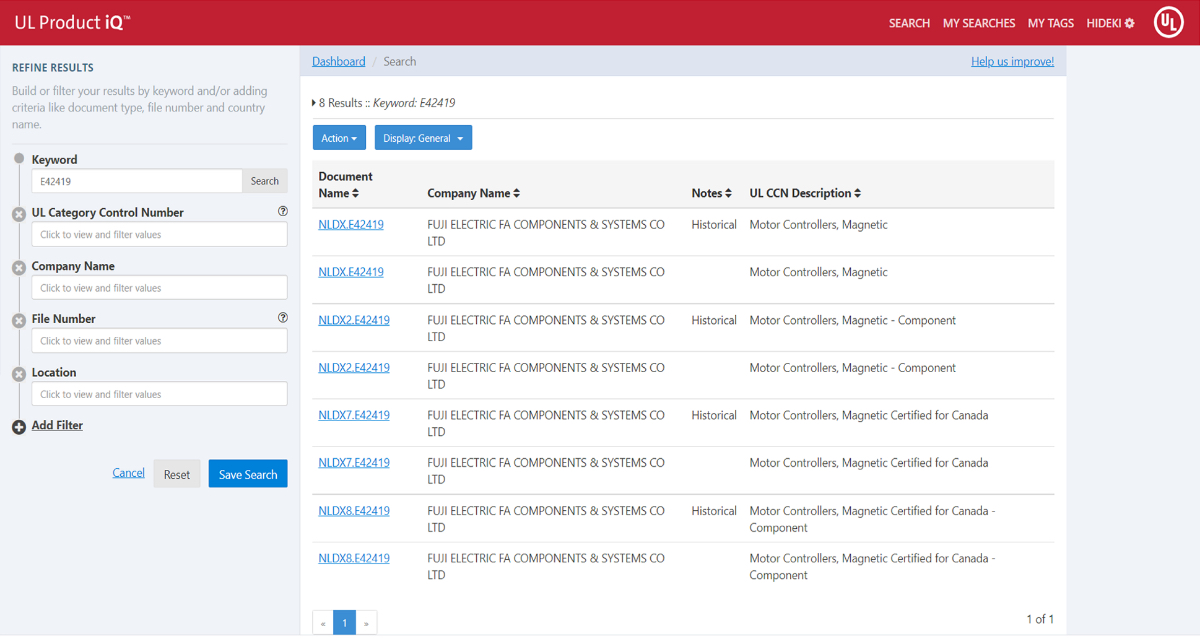The image size is (1200, 638).
Task: Open the Display: General dropdown
Action: pos(423,138)
